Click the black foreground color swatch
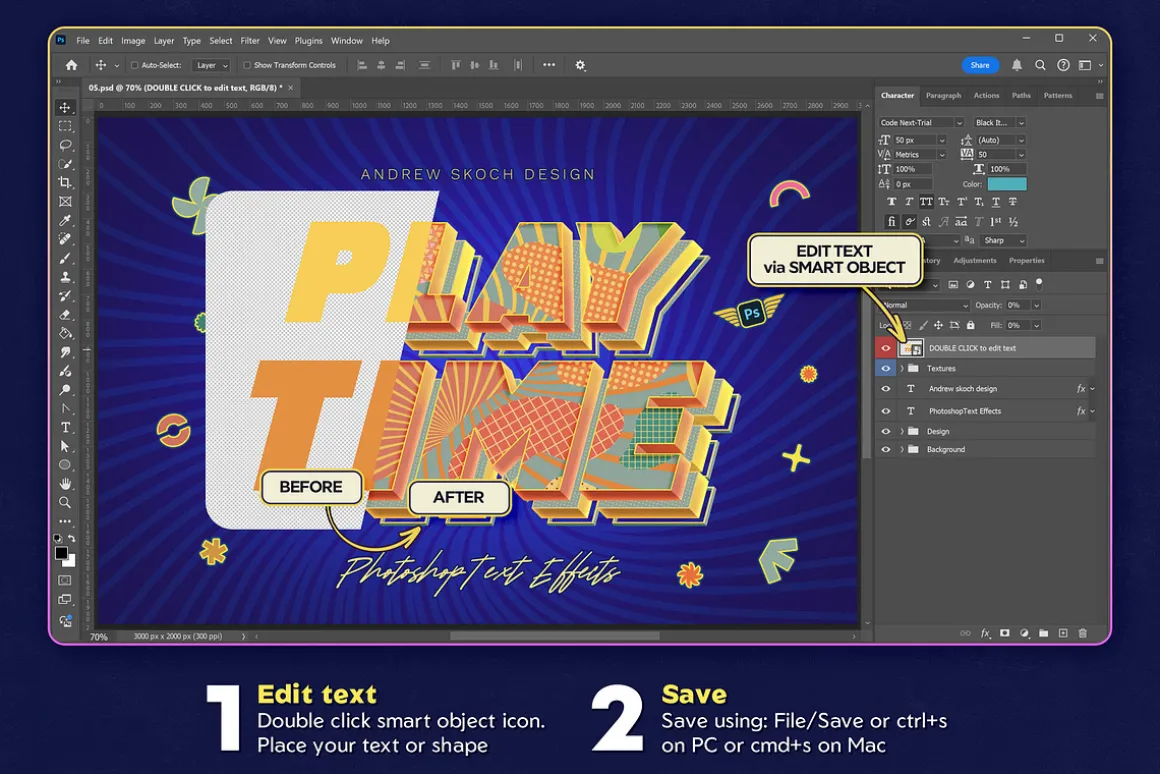This screenshot has height=774, width=1160. (61, 553)
